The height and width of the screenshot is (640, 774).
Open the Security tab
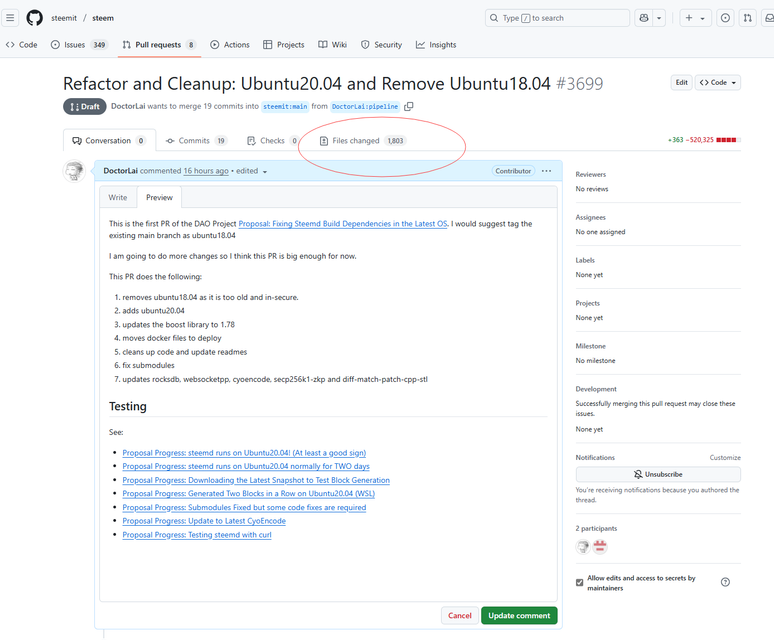381,44
